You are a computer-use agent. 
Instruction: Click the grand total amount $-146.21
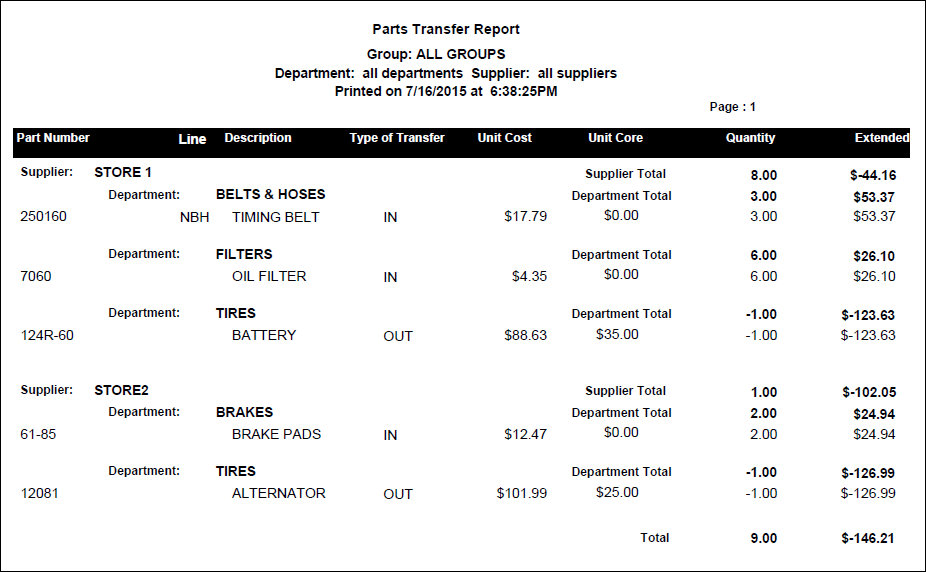tap(868, 539)
